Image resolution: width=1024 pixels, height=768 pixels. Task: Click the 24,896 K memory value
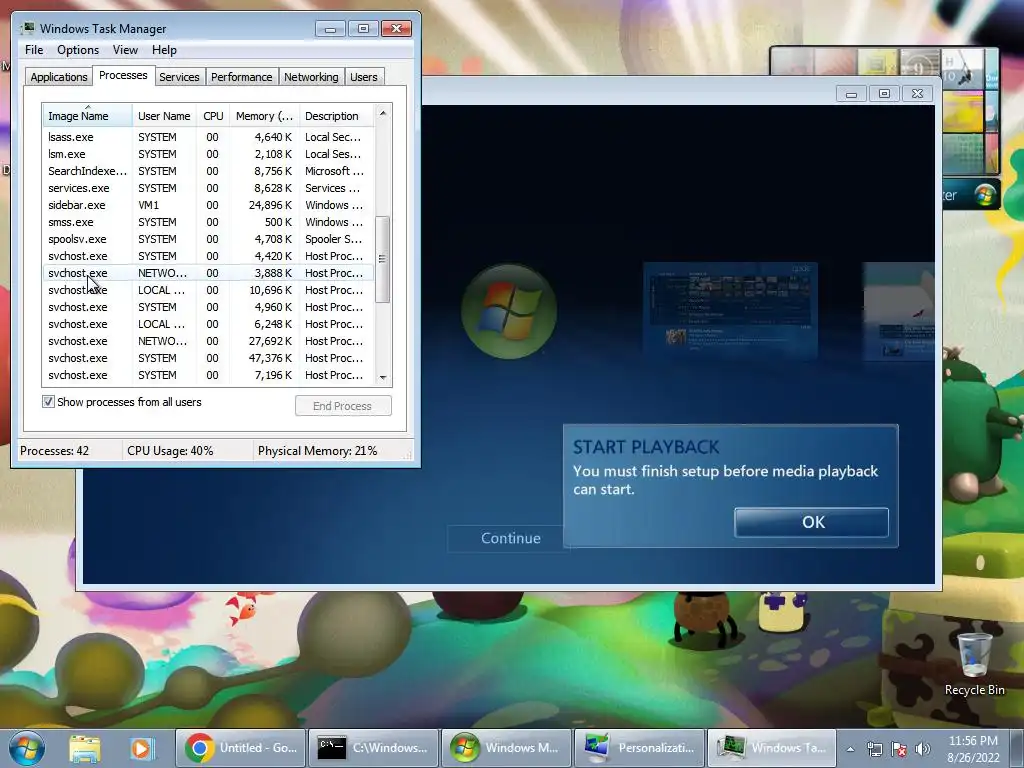tap(270, 205)
